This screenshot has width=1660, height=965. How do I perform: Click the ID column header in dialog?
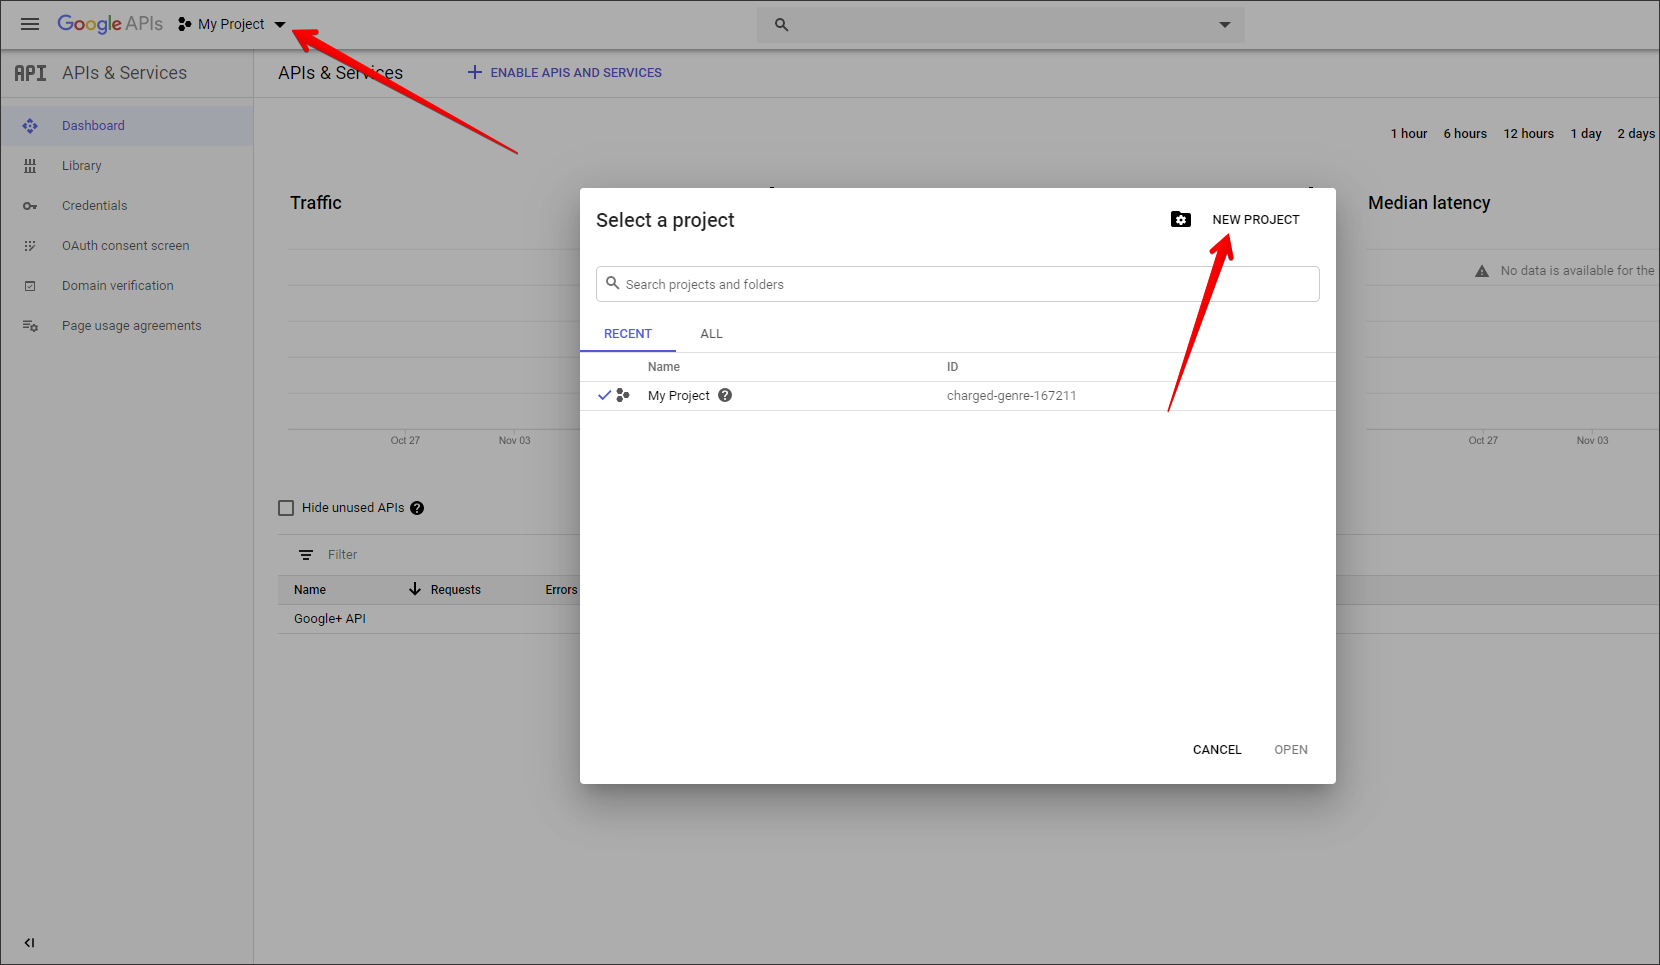[953, 367]
